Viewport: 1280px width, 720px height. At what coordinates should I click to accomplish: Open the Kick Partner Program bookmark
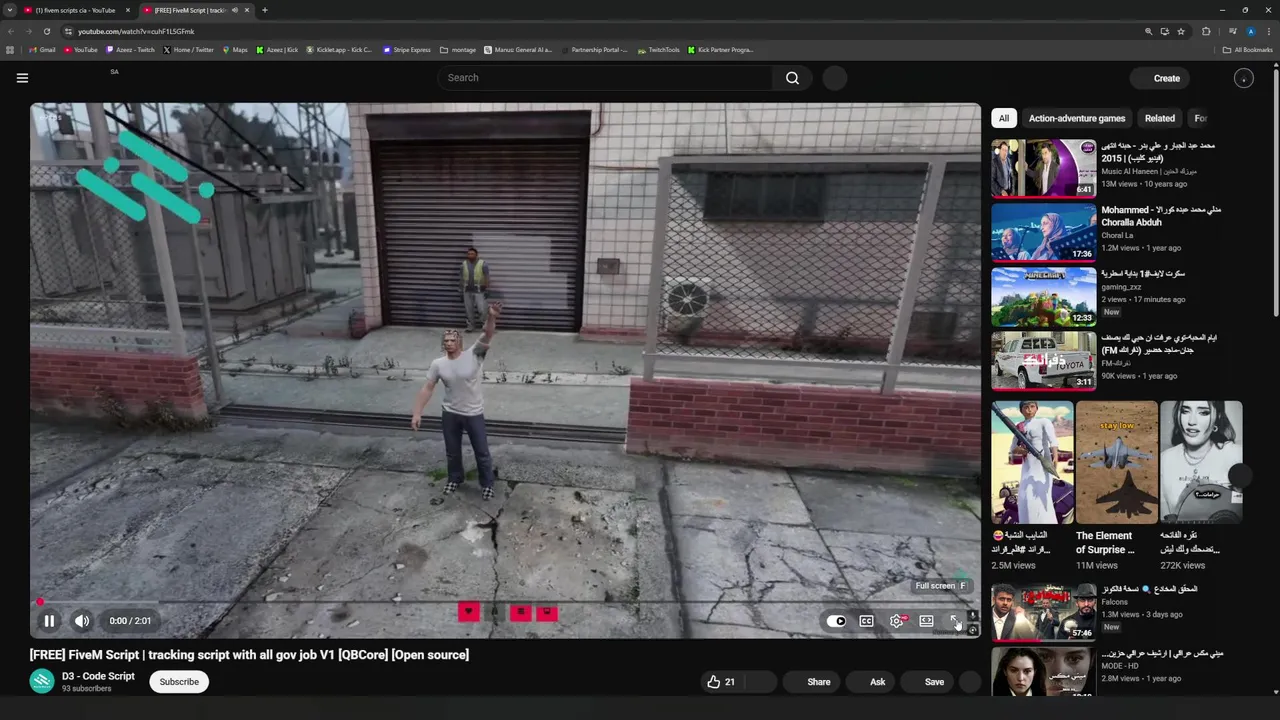click(x=720, y=50)
